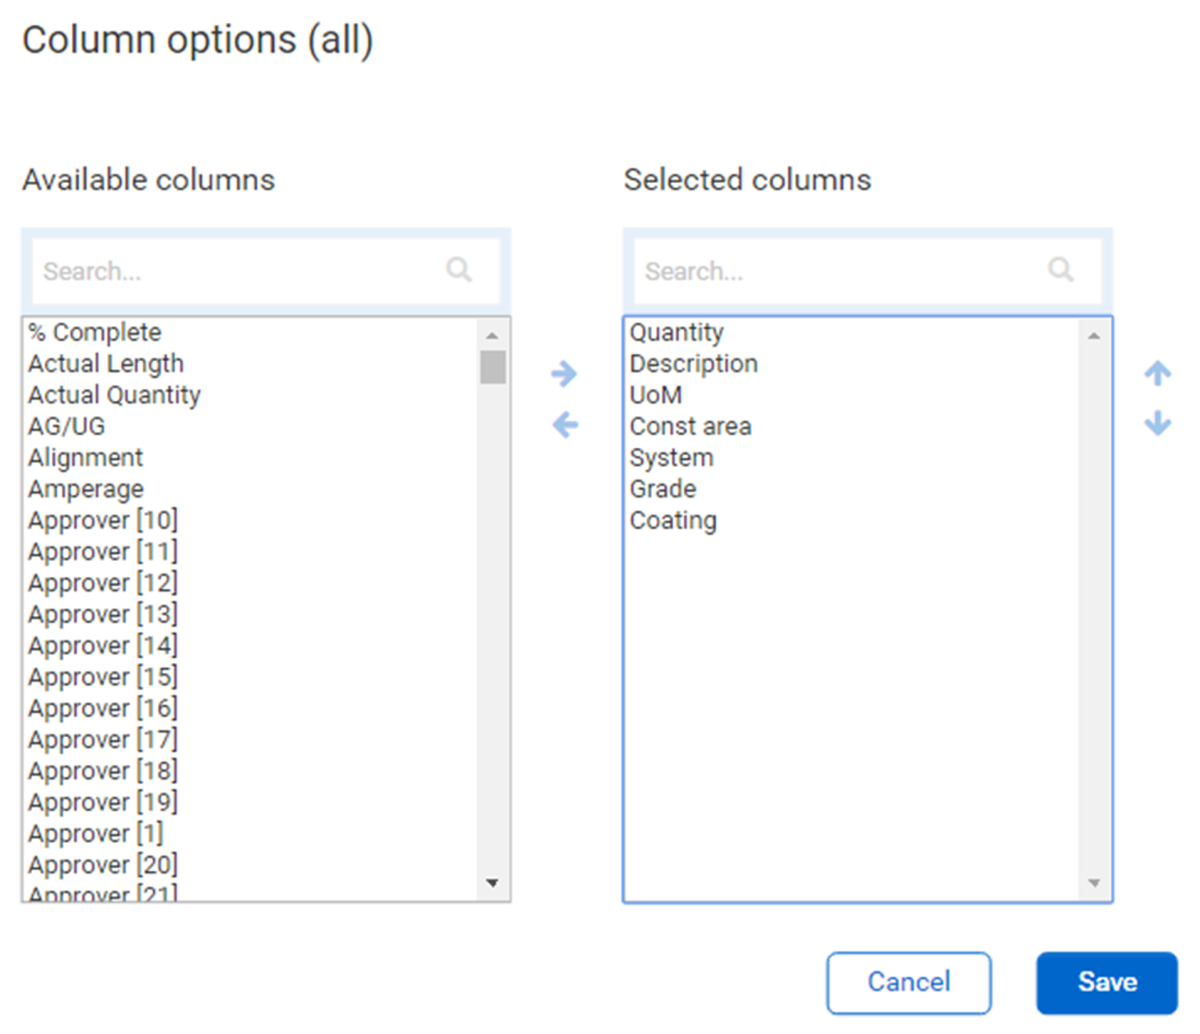This screenshot has height=1034, width=1200.
Task: Click the left arrow to remove column
Action: (565, 425)
